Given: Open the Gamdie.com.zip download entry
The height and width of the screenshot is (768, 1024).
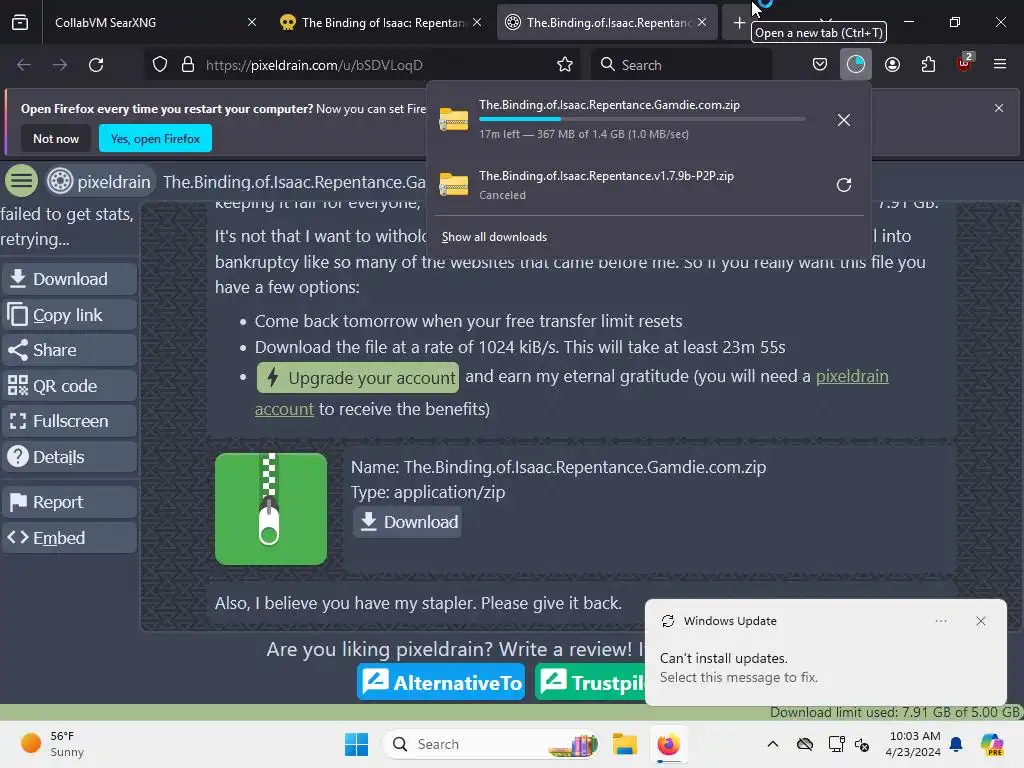Looking at the screenshot, I should [624, 119].
